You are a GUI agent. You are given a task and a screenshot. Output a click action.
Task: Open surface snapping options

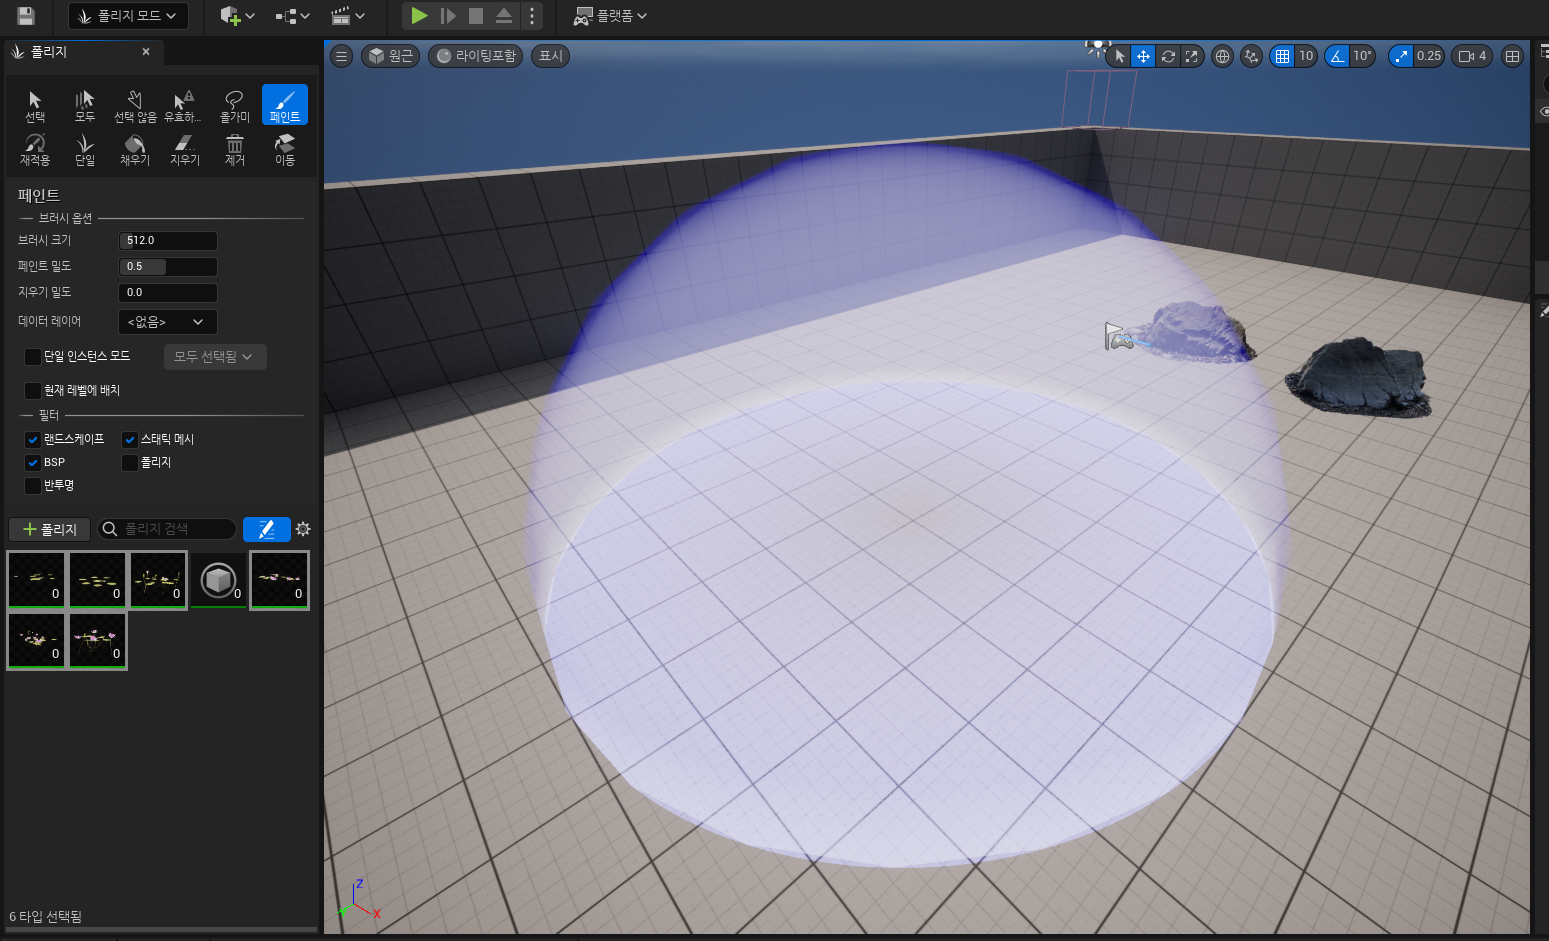(x=1251, y=56)
